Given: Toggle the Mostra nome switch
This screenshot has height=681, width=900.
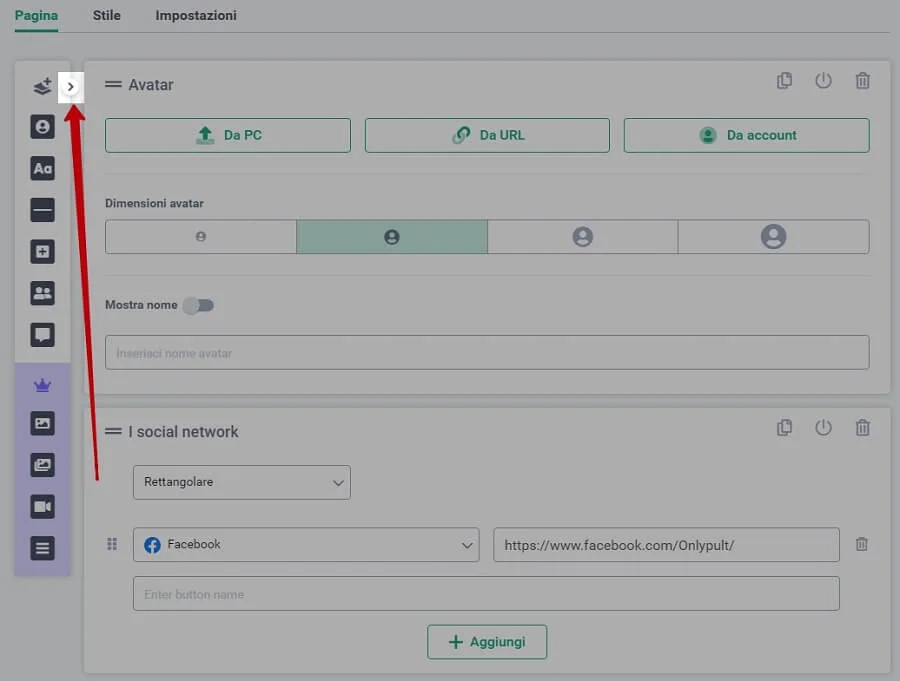Looking at the screenshot, I should (x=198, y=305).
